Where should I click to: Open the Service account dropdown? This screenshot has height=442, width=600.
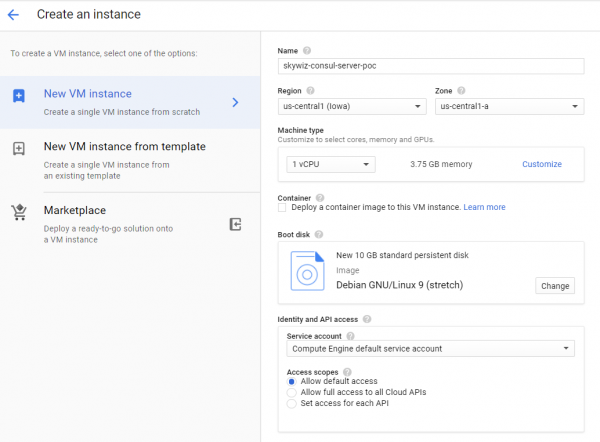tap(430, 349)
